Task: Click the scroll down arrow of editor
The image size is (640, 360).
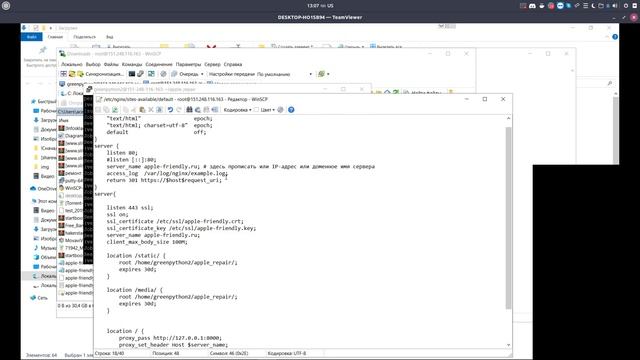Action: point(508,345)
